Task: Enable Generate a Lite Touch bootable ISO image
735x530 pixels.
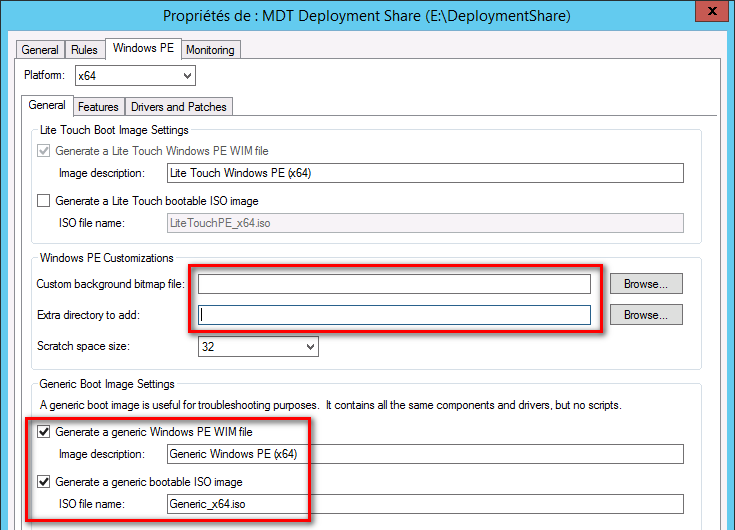Action: (43, 201)
